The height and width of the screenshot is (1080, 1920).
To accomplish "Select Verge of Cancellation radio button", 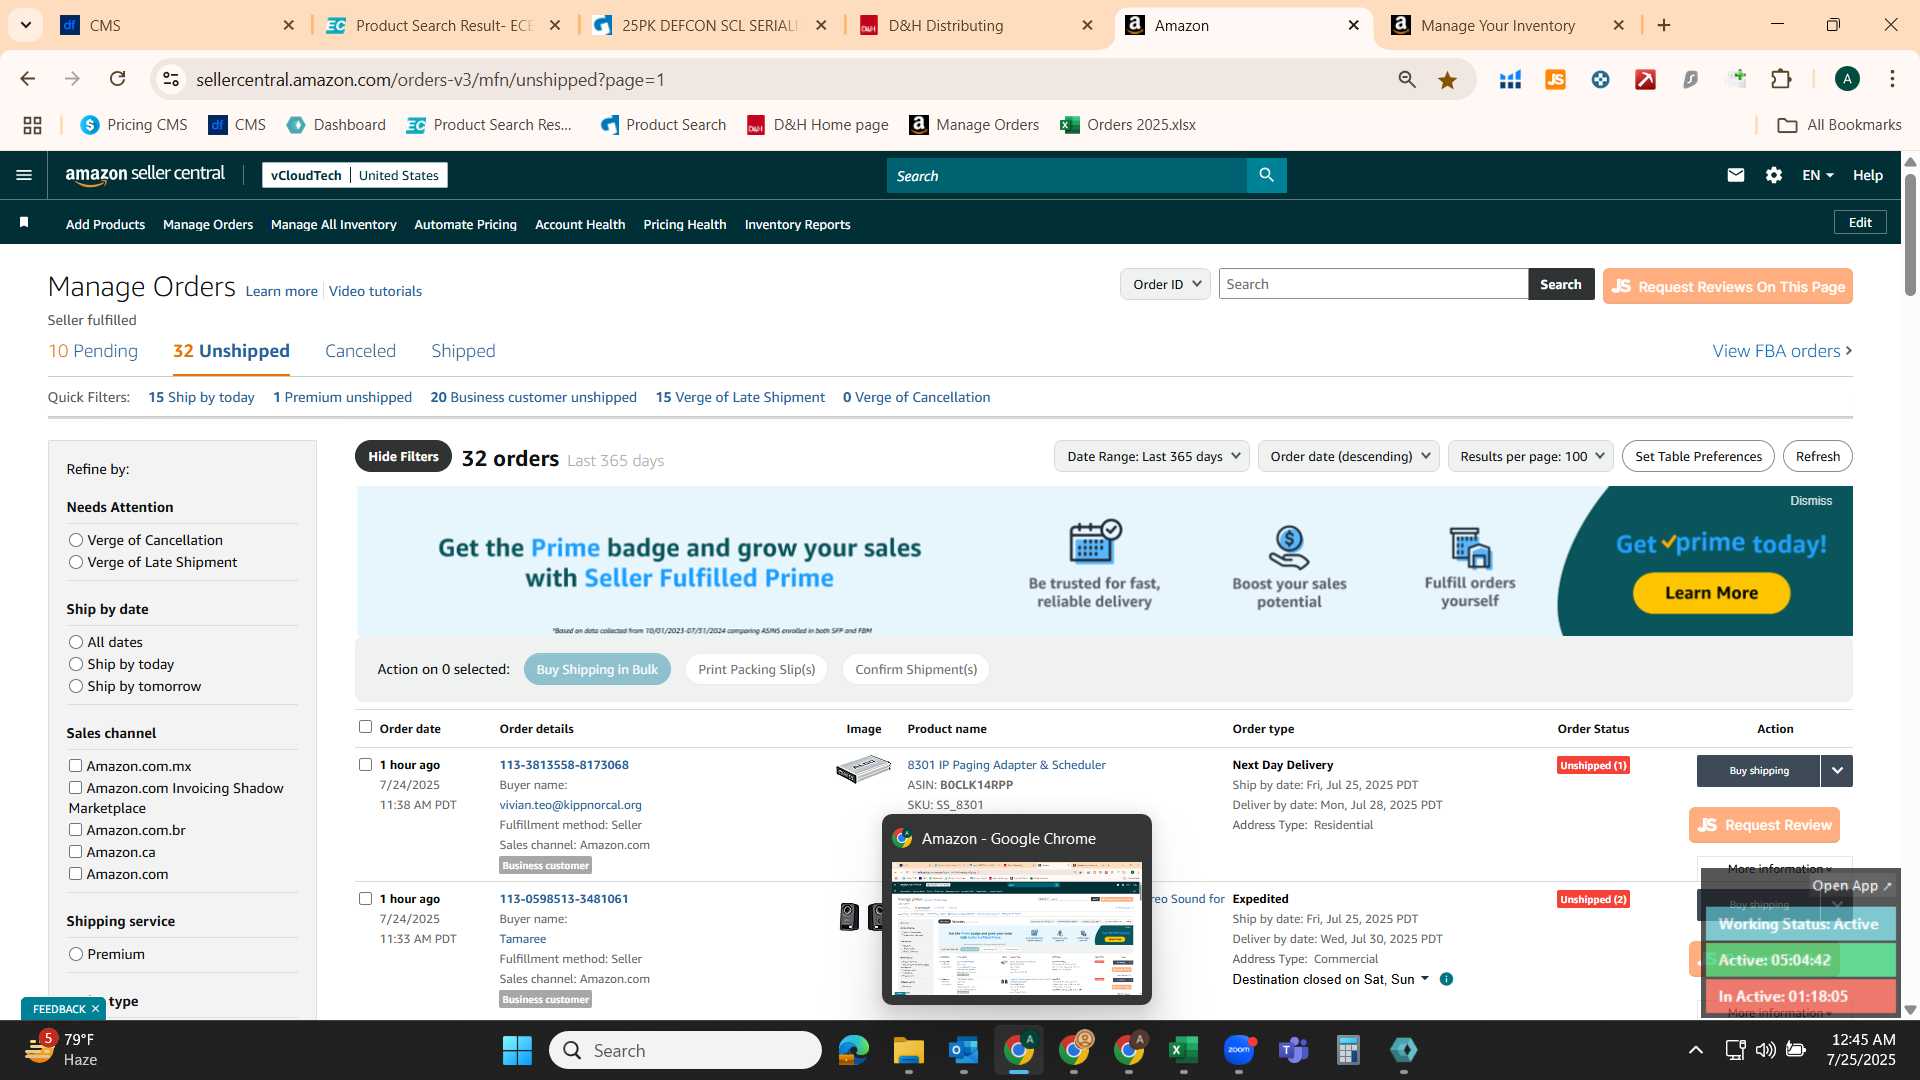I will point(76,540).
